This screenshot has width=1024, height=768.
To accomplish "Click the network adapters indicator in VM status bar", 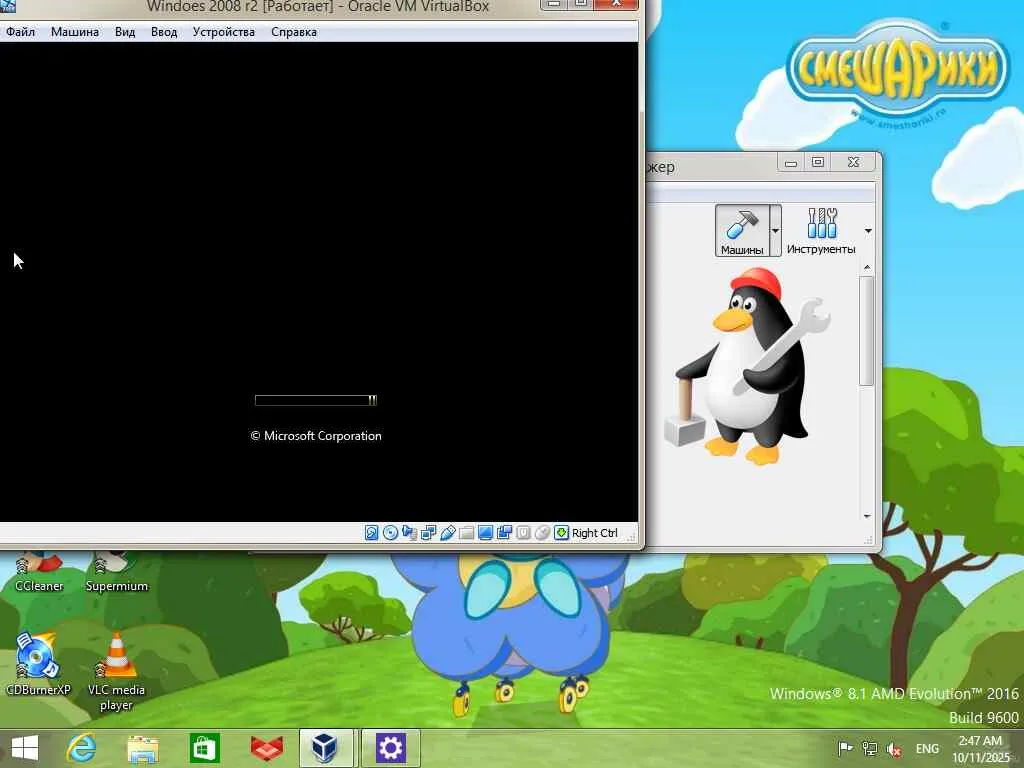I will point(428,533).
